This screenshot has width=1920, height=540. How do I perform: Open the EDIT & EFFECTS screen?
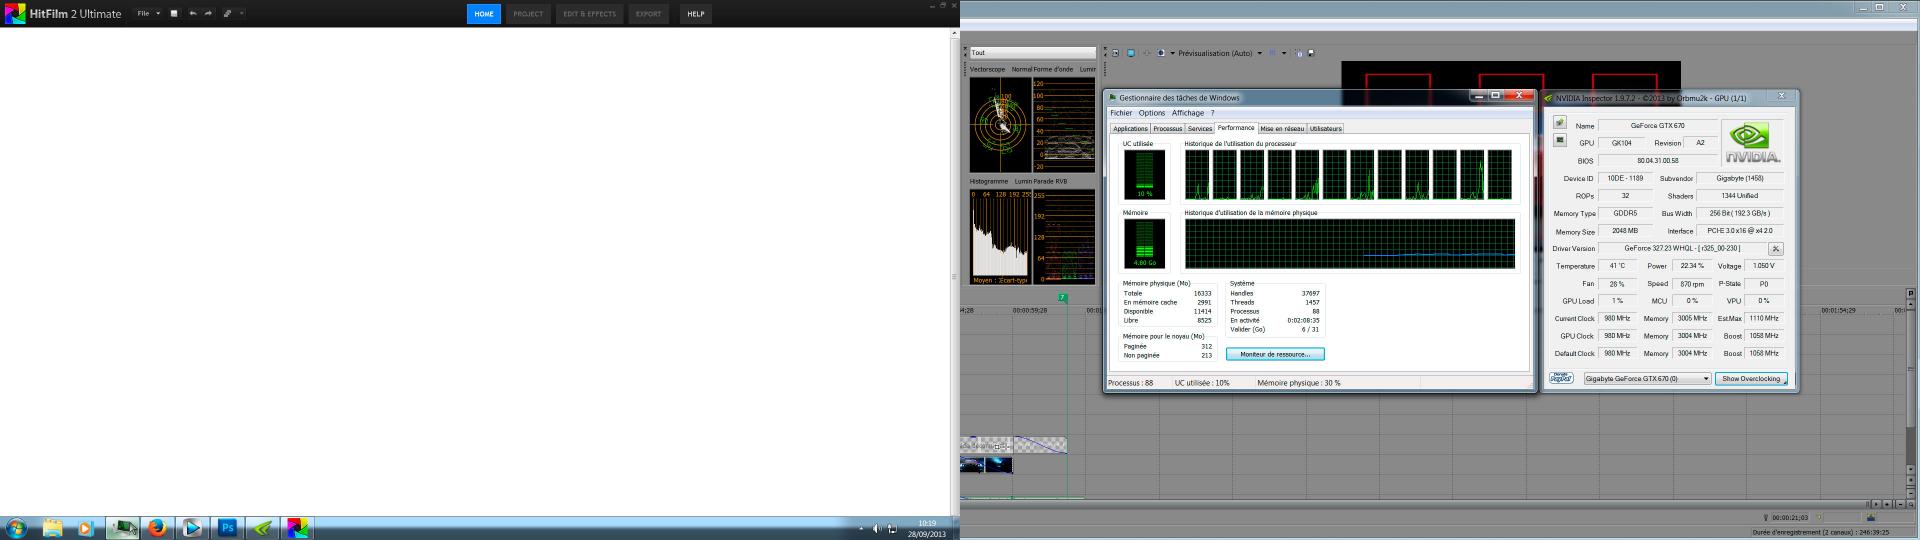tap(589, 14)
